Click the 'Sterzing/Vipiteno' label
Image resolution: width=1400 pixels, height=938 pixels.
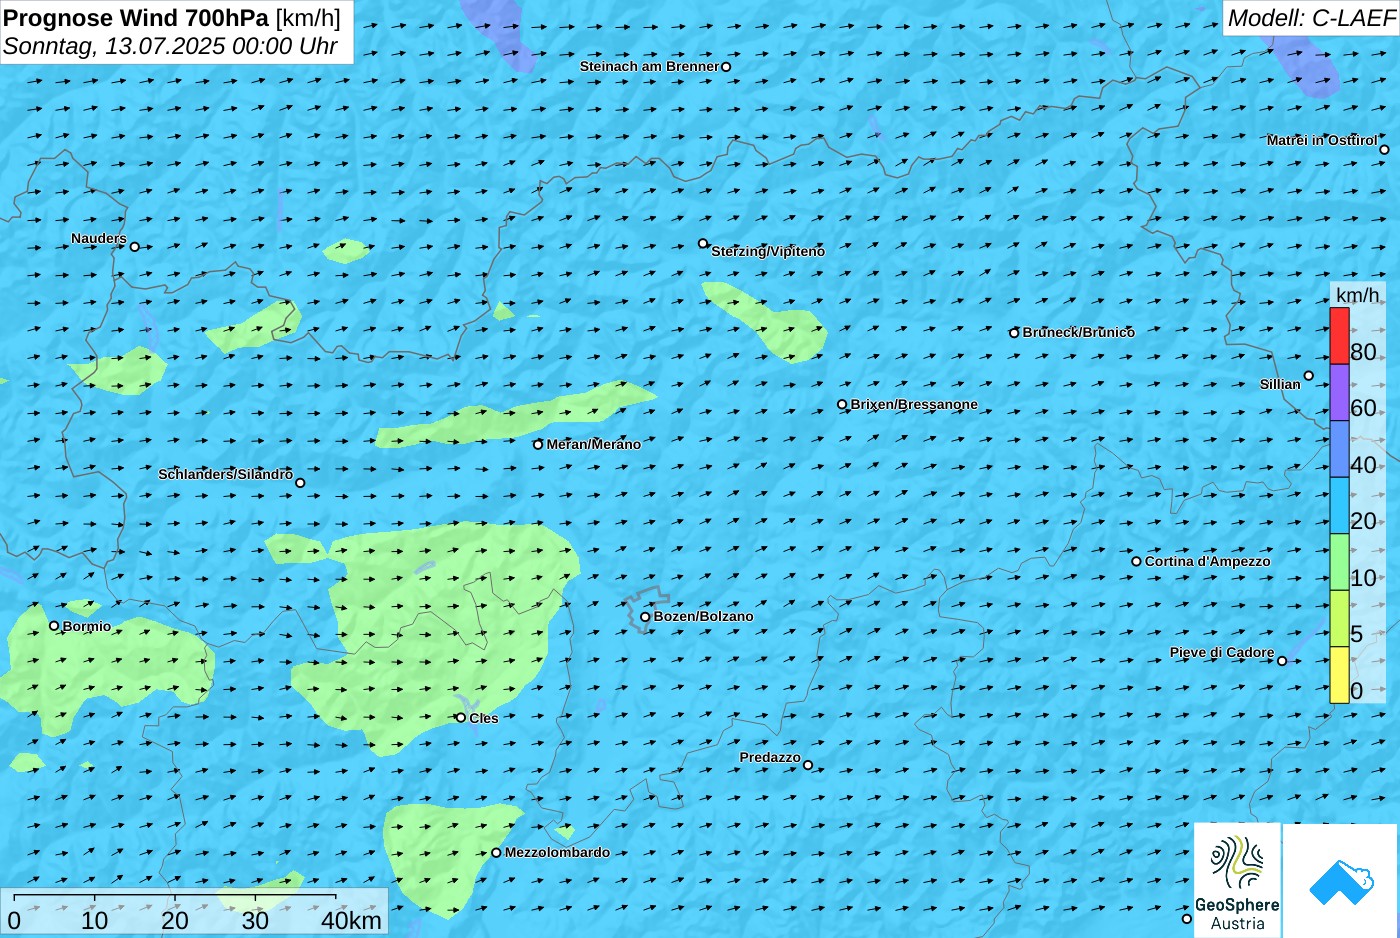coord(768,252)
